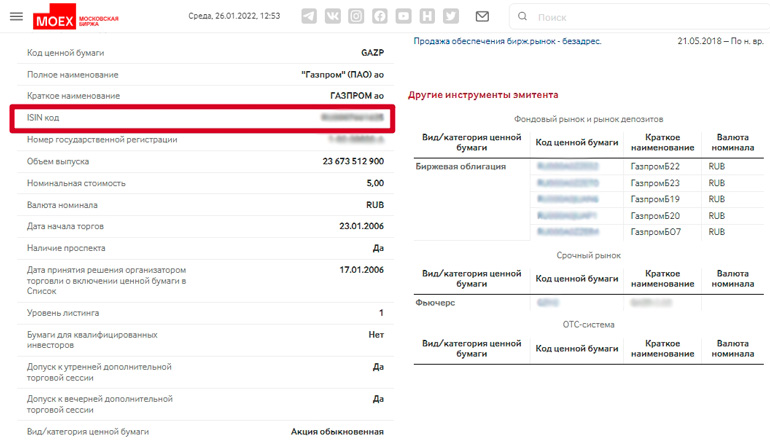Select issue volume 23 673 512 900
This screenshot has height=440, width=770.
tap(353, 161)
